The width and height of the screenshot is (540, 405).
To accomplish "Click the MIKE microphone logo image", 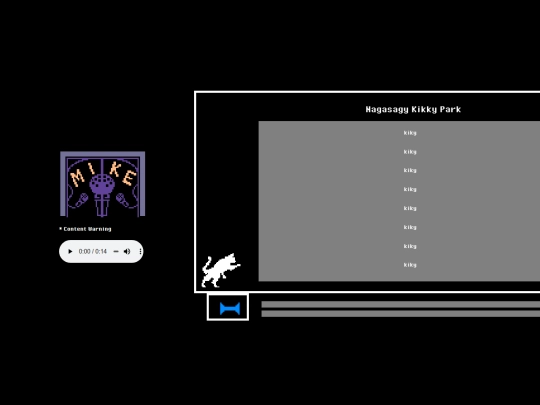I will [103, 184].
